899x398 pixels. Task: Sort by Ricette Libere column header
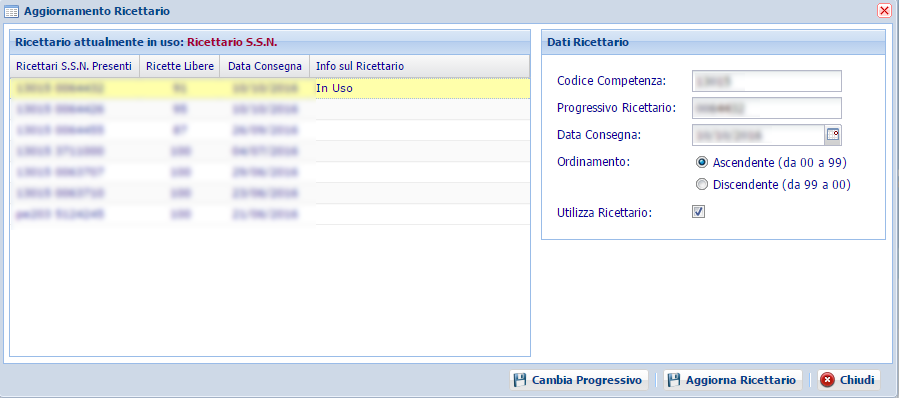click(x=180, y=66)
